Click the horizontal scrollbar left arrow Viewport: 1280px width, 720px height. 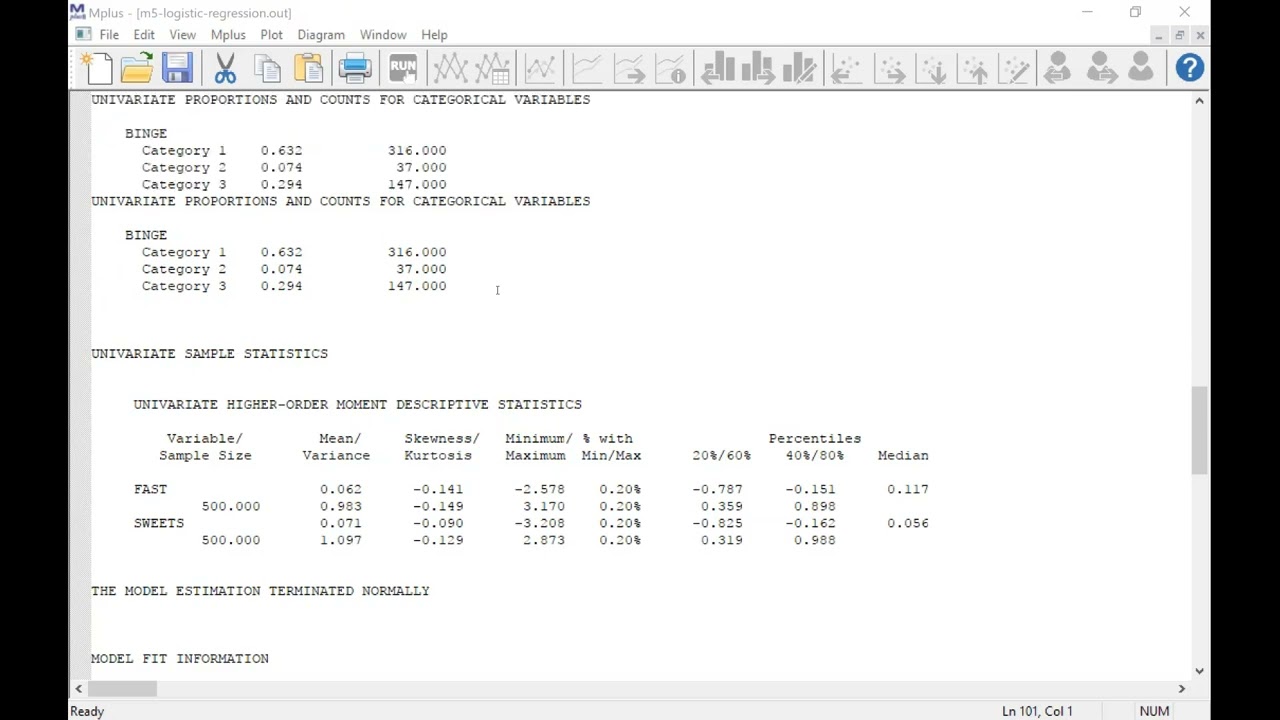pos(78,688)
